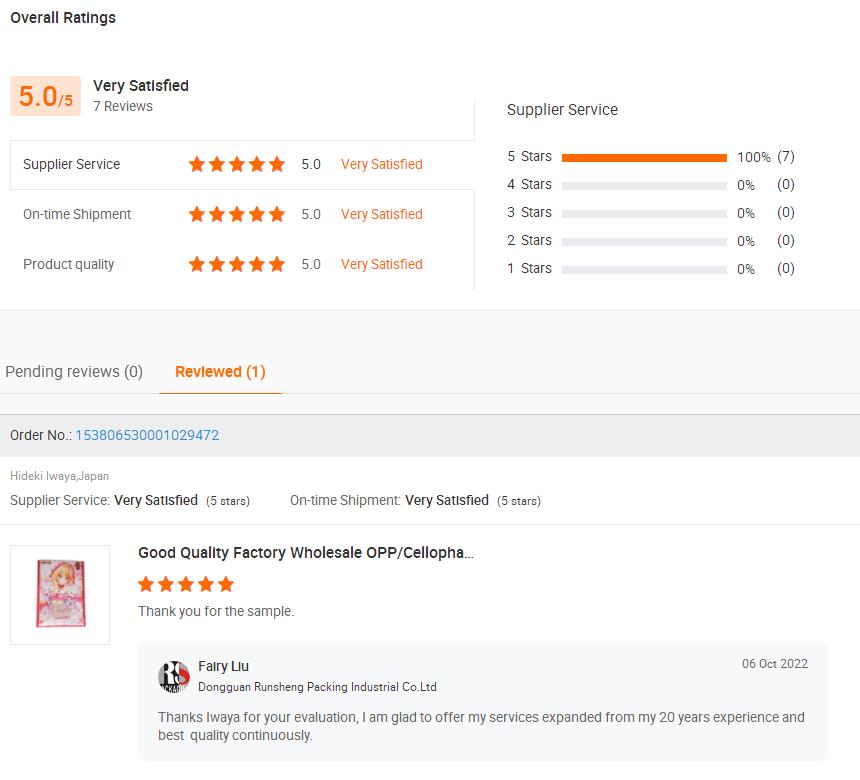Click the 1 Stars rating bar
Screen dimensions: 860x780
tap(644, 269)
